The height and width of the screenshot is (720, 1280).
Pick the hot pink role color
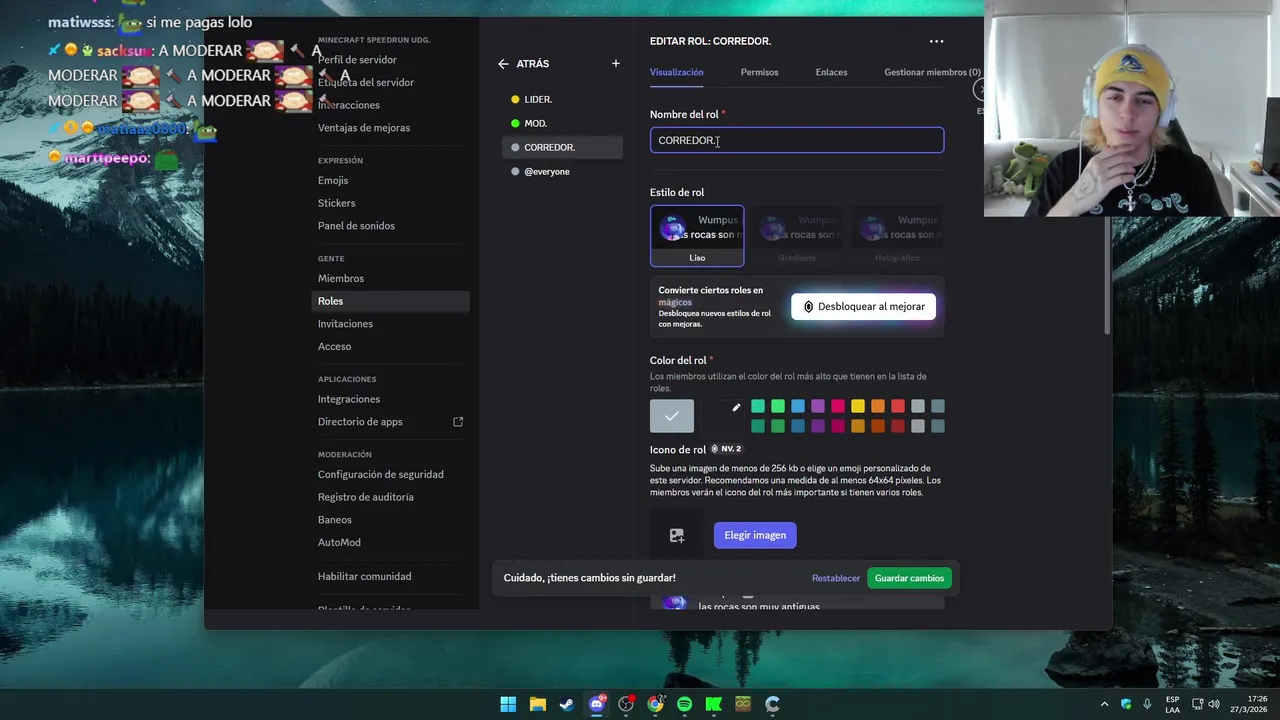838,406
